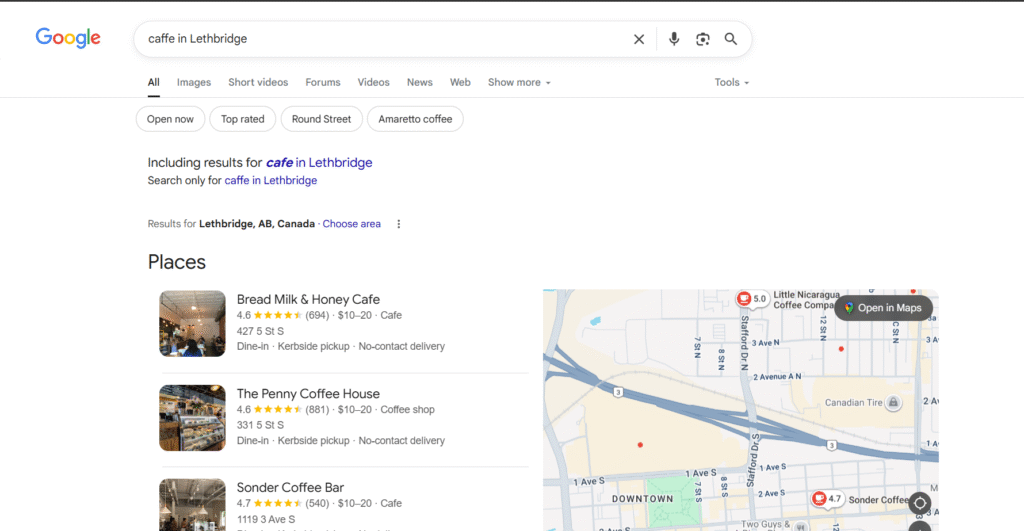Click red dot marker near 3 Ave N
Screen dimensions: 1024x531
click(841, 349)
